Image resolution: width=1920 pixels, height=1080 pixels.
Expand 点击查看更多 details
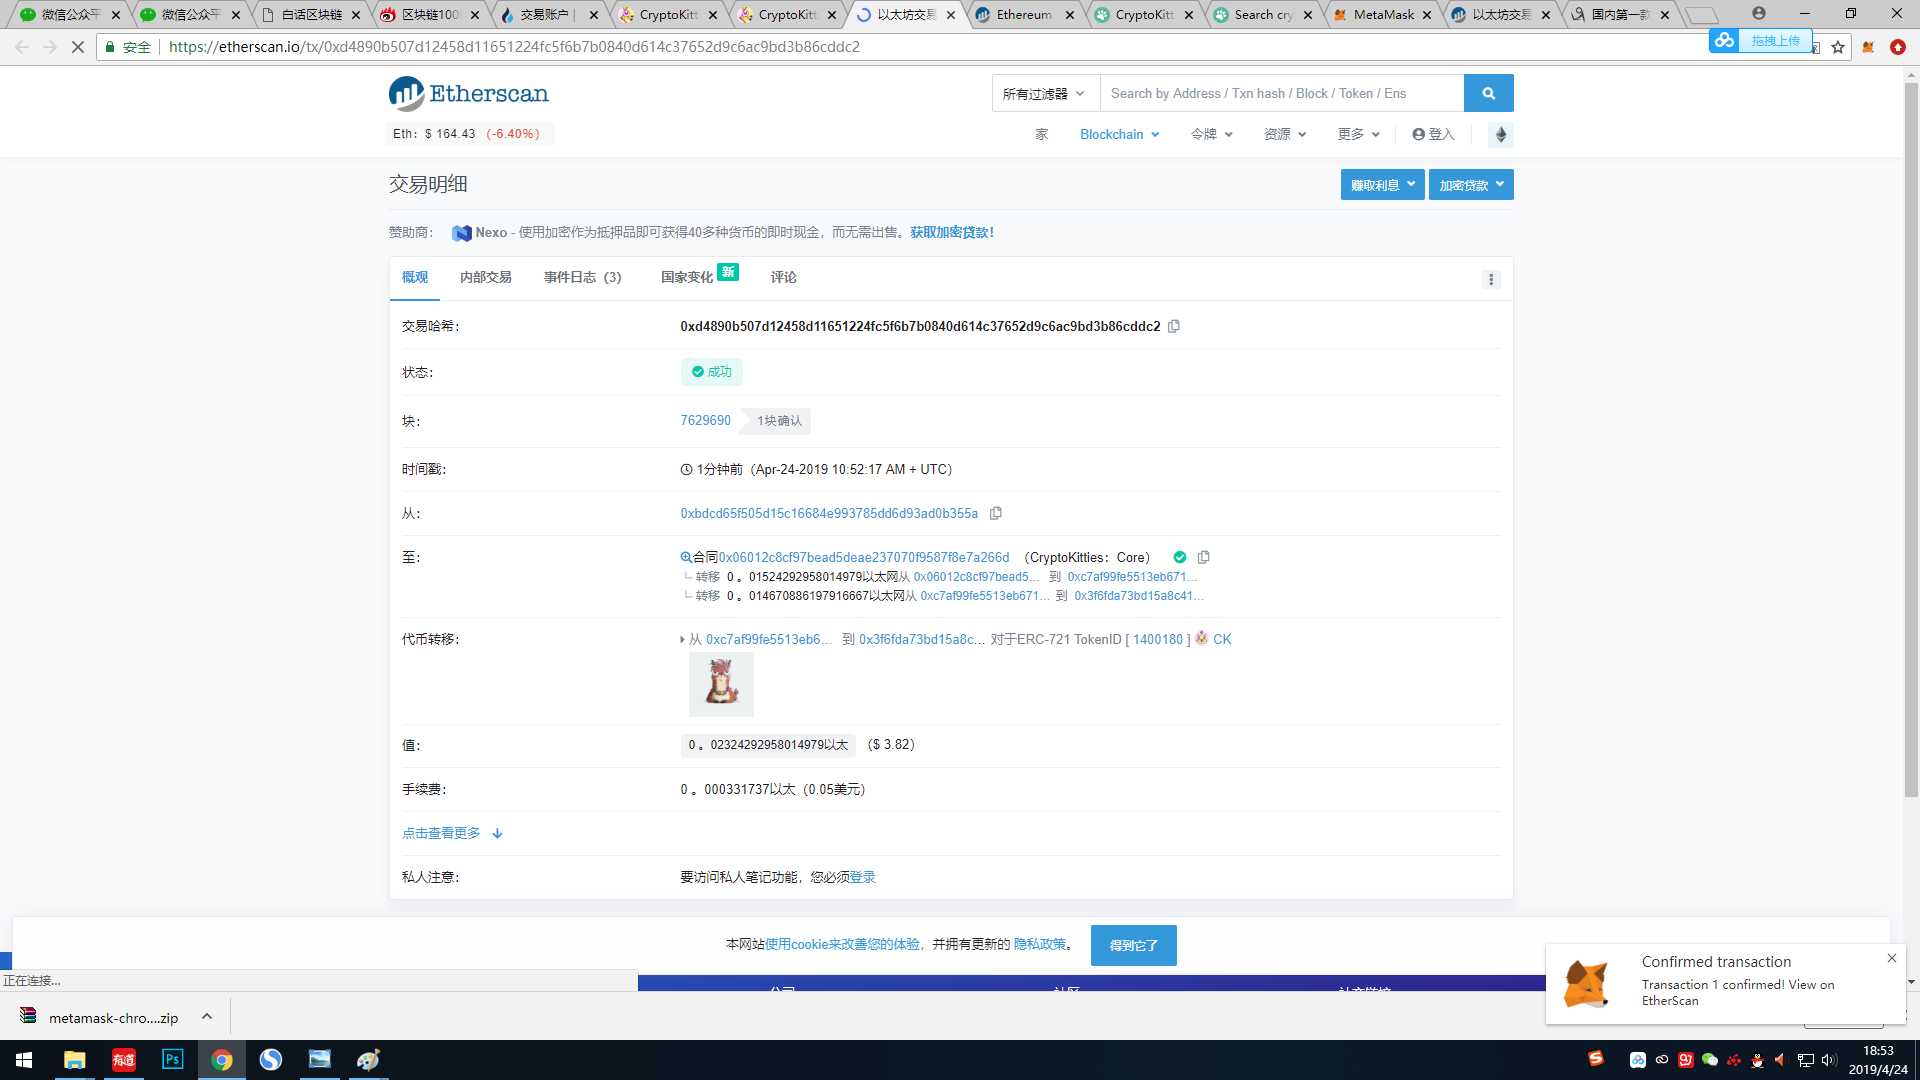pos(452,833)
